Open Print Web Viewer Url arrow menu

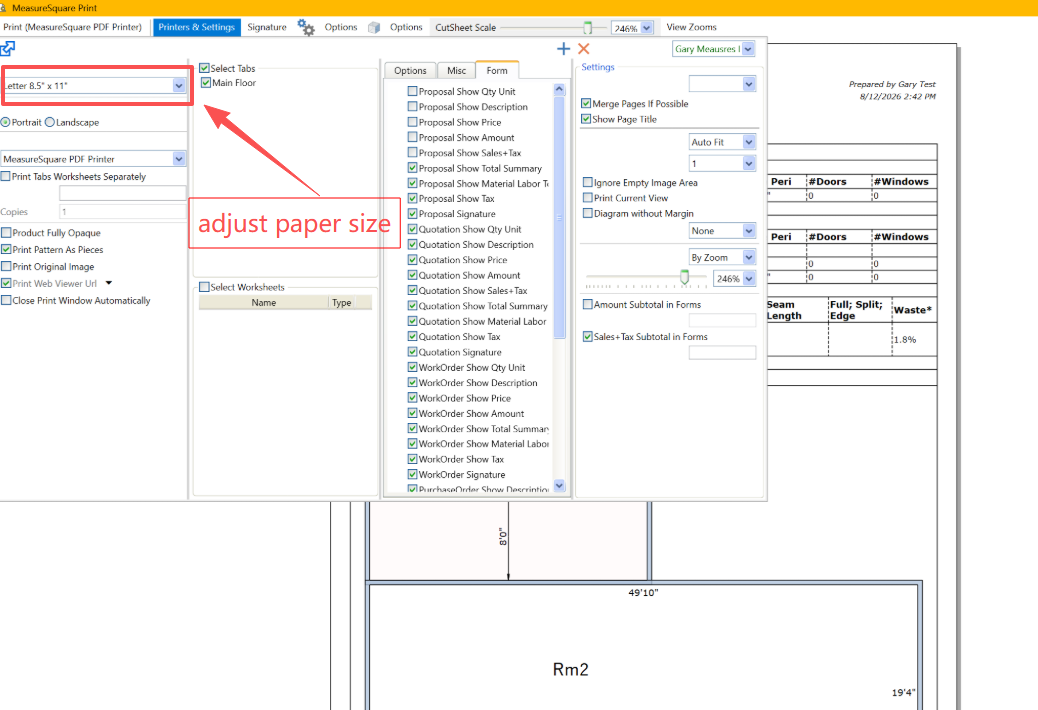(109, 283)
